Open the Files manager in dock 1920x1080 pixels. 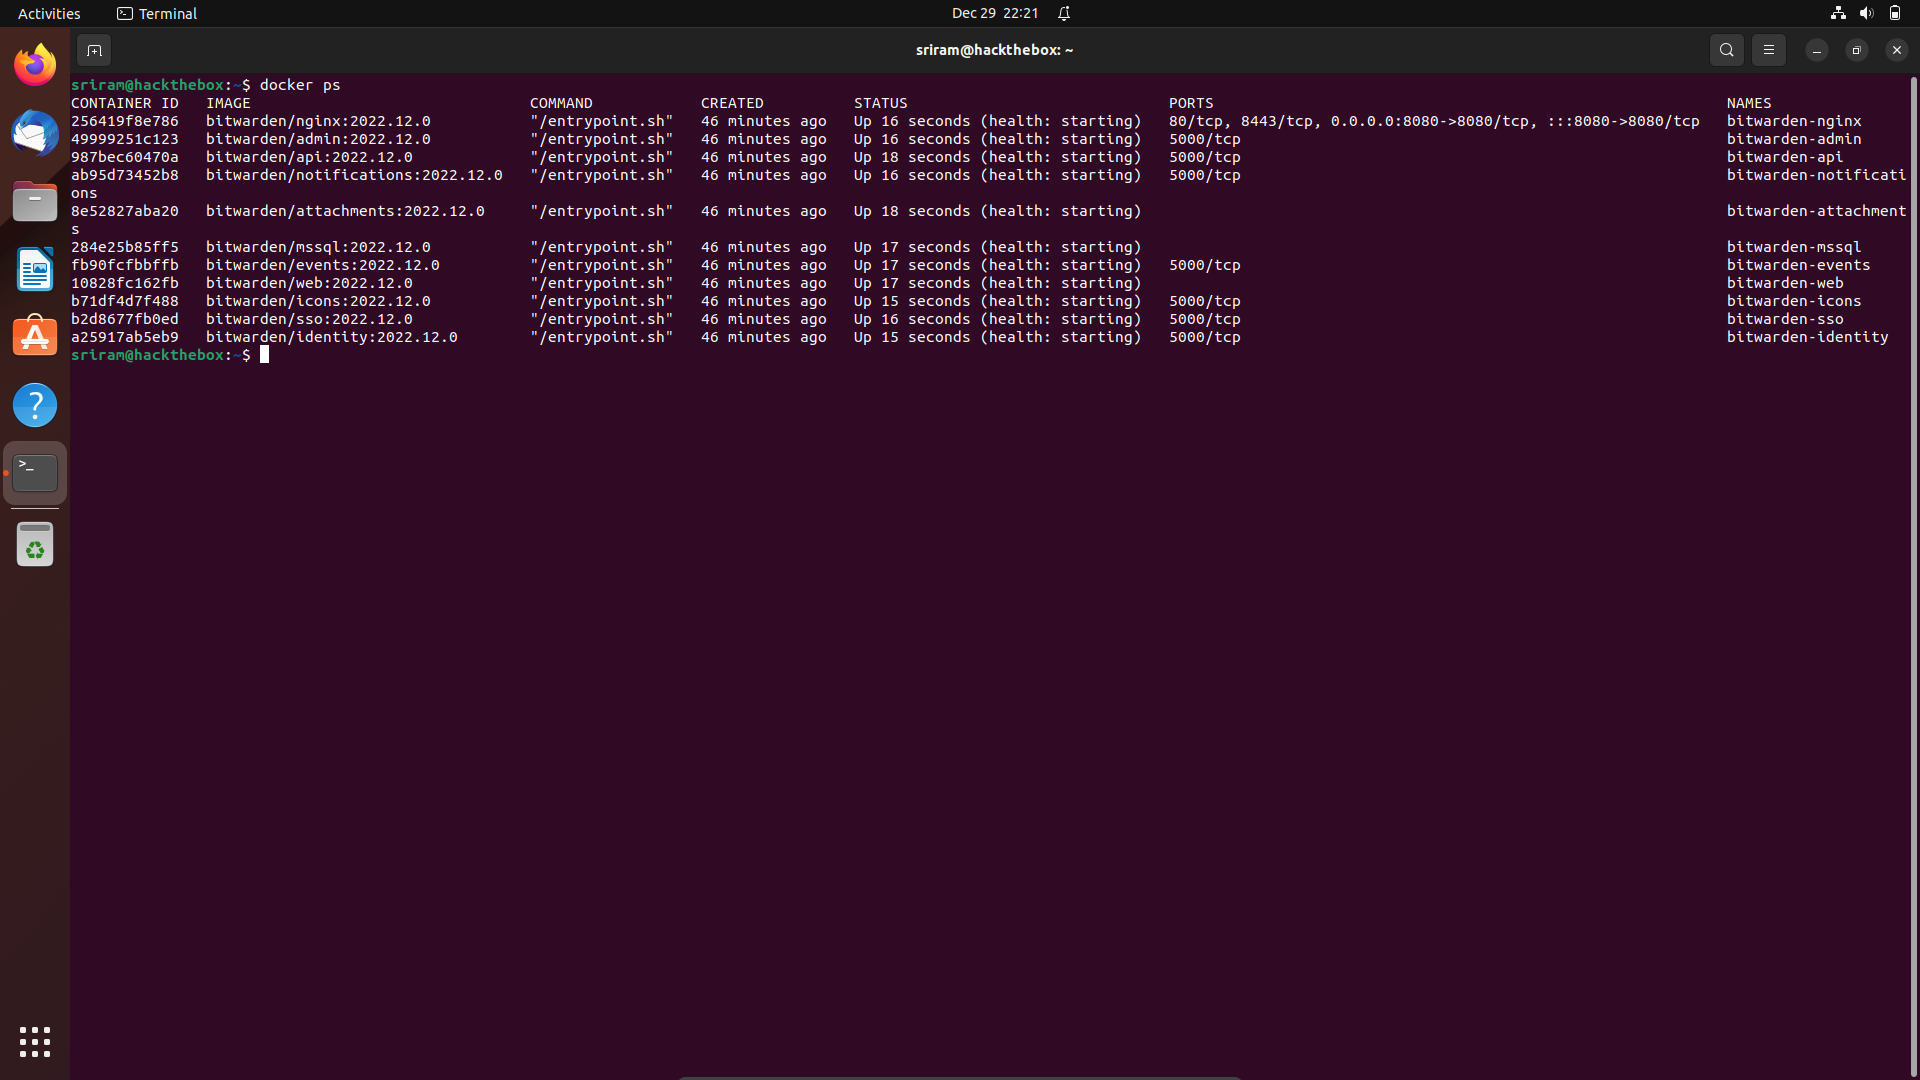tap(35, 201)
